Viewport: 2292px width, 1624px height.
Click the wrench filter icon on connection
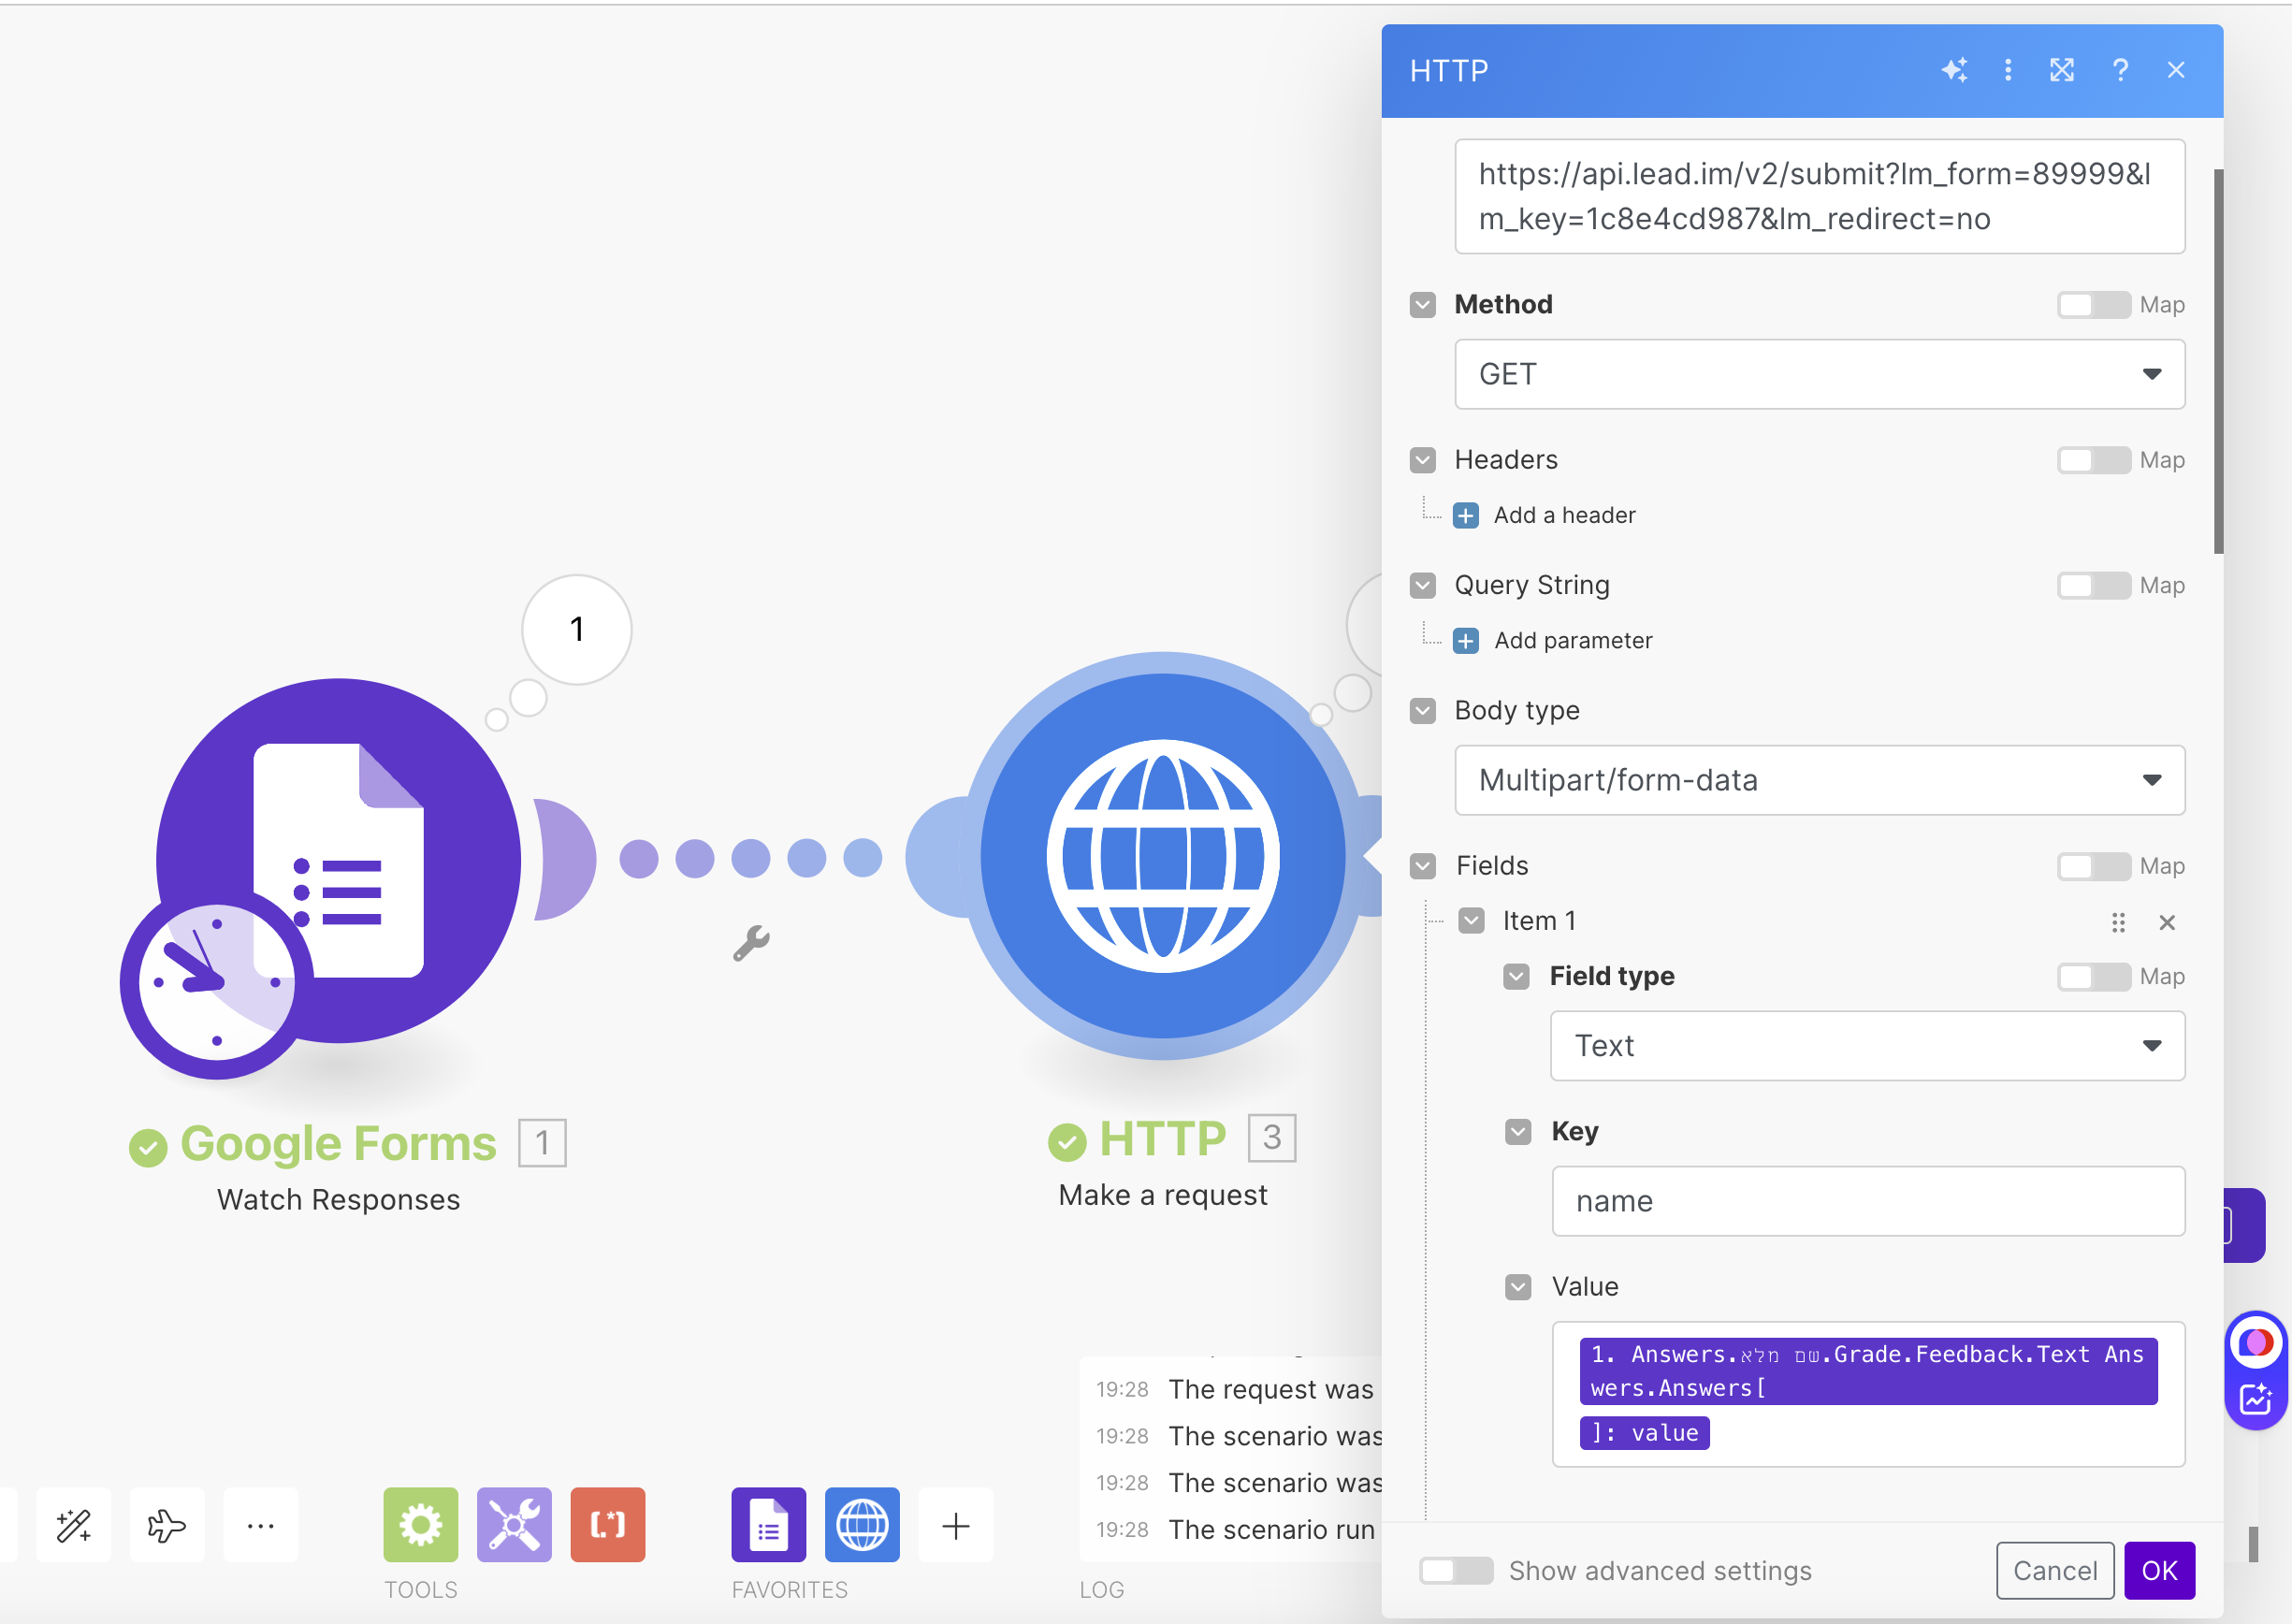(x=751, y=942)
